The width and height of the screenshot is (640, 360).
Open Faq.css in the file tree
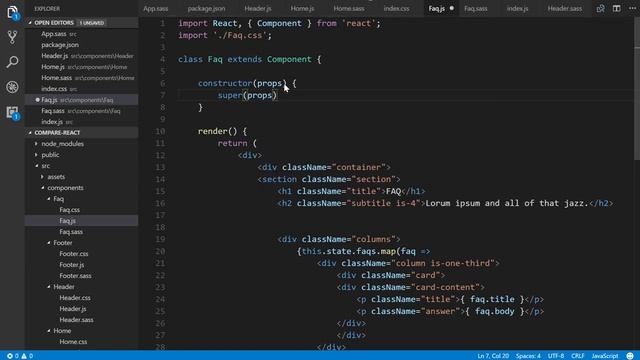coord(69,210)
